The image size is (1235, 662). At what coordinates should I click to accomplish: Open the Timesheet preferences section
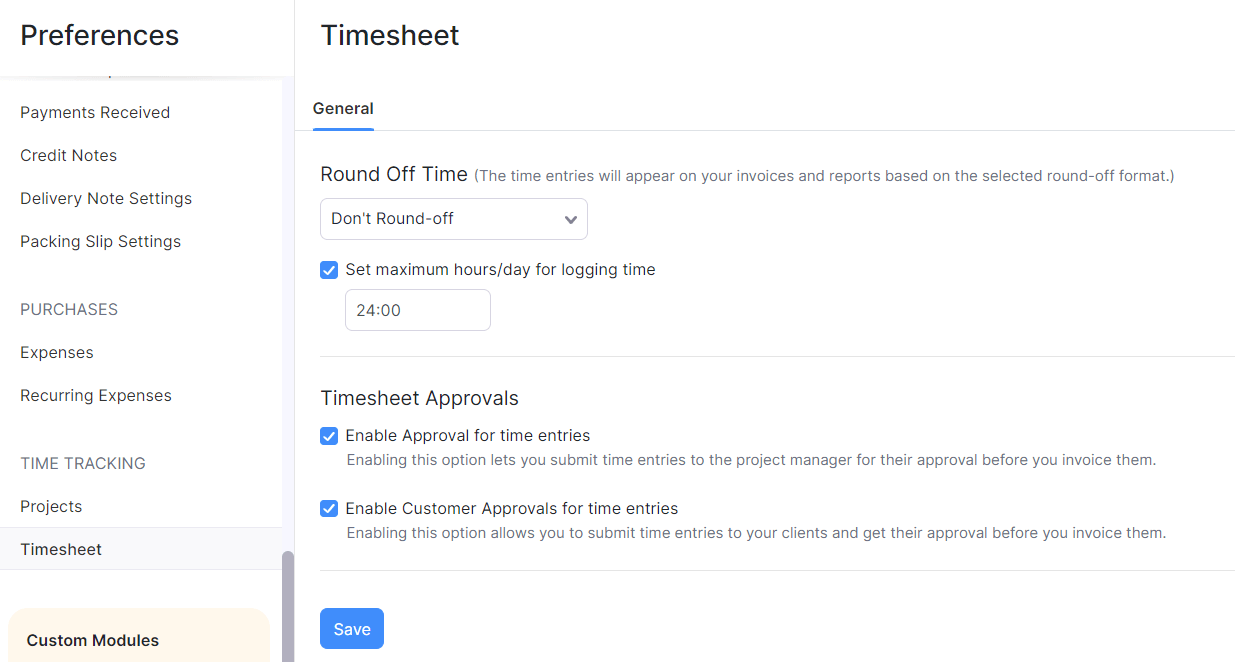coord(61,549)
